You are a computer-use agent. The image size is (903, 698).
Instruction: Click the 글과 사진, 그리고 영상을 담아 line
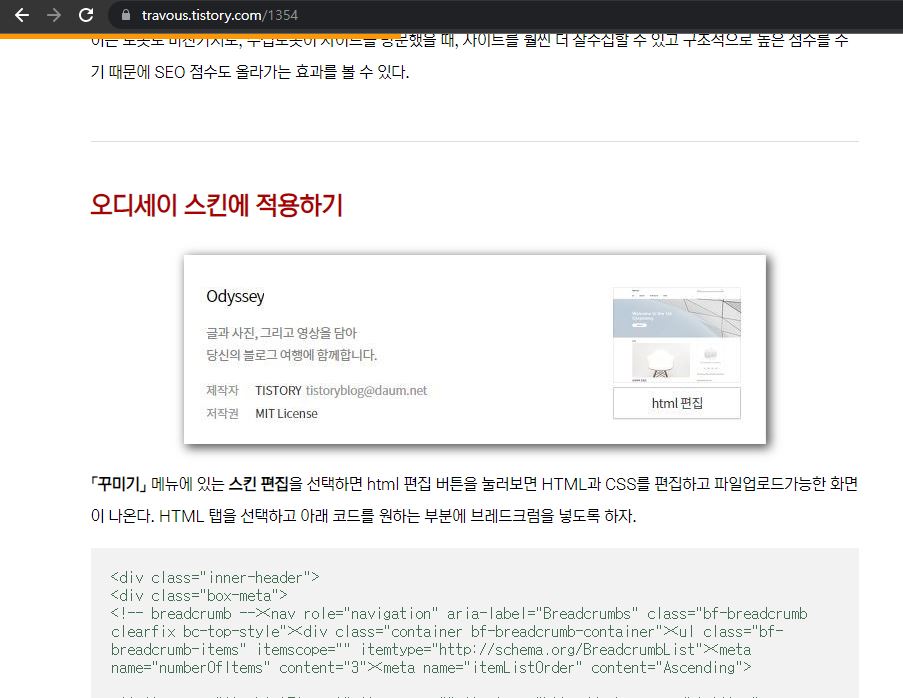coord(282,333)
